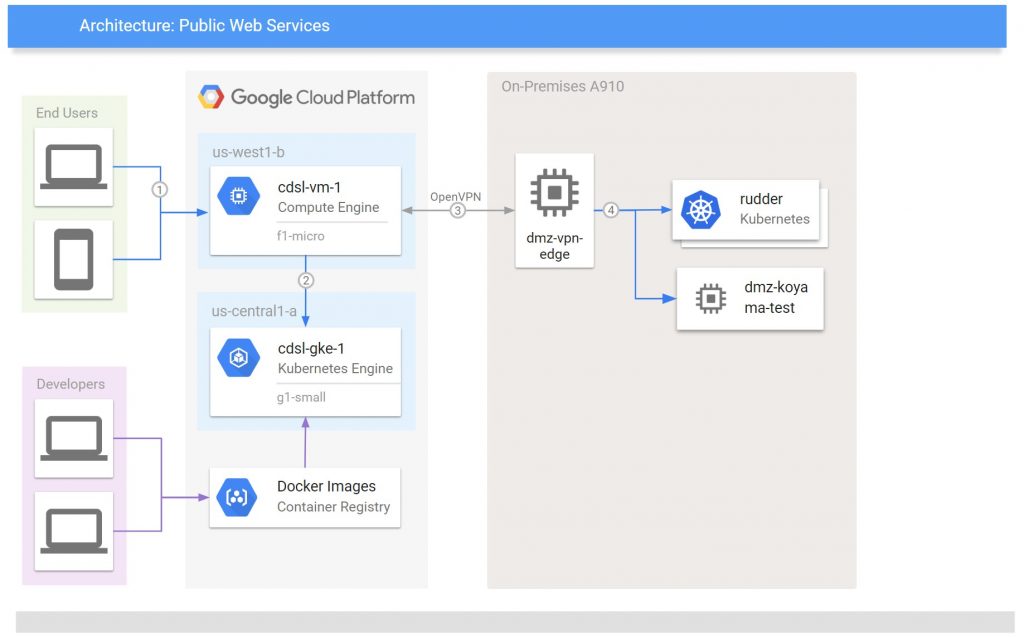This screenshot has width=1024, height=637.
Task: Select the upper laptop in the Developers group
Action: 74,438
